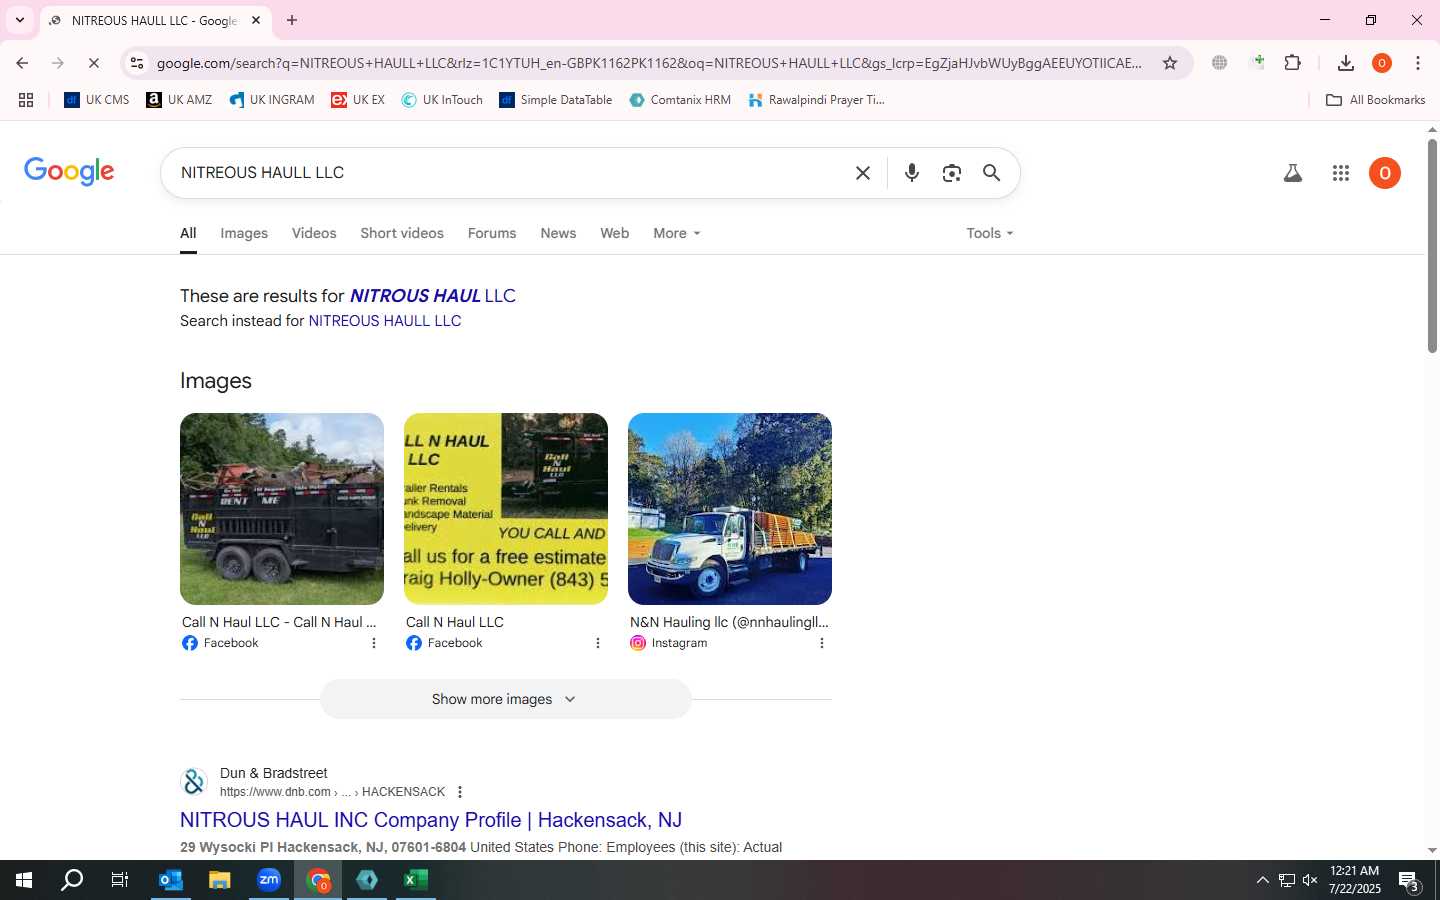Open Chrome three-dot menu
1440x900 pixels.
pos(1418,63)
